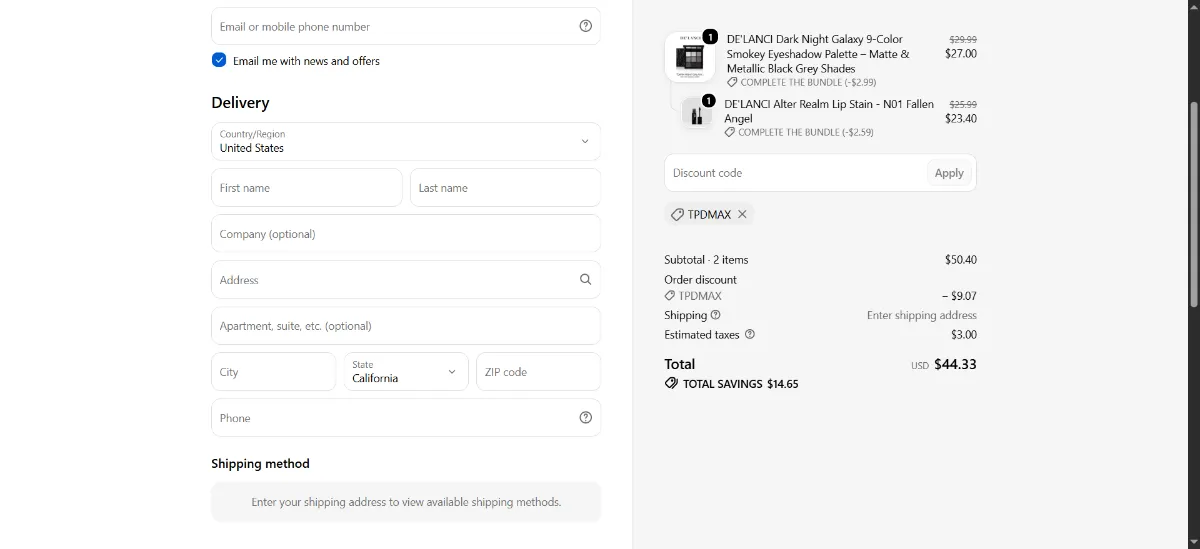Remove the TPDMAX discount code tag
The image size is (1200, 549).
tap(742, 214)
